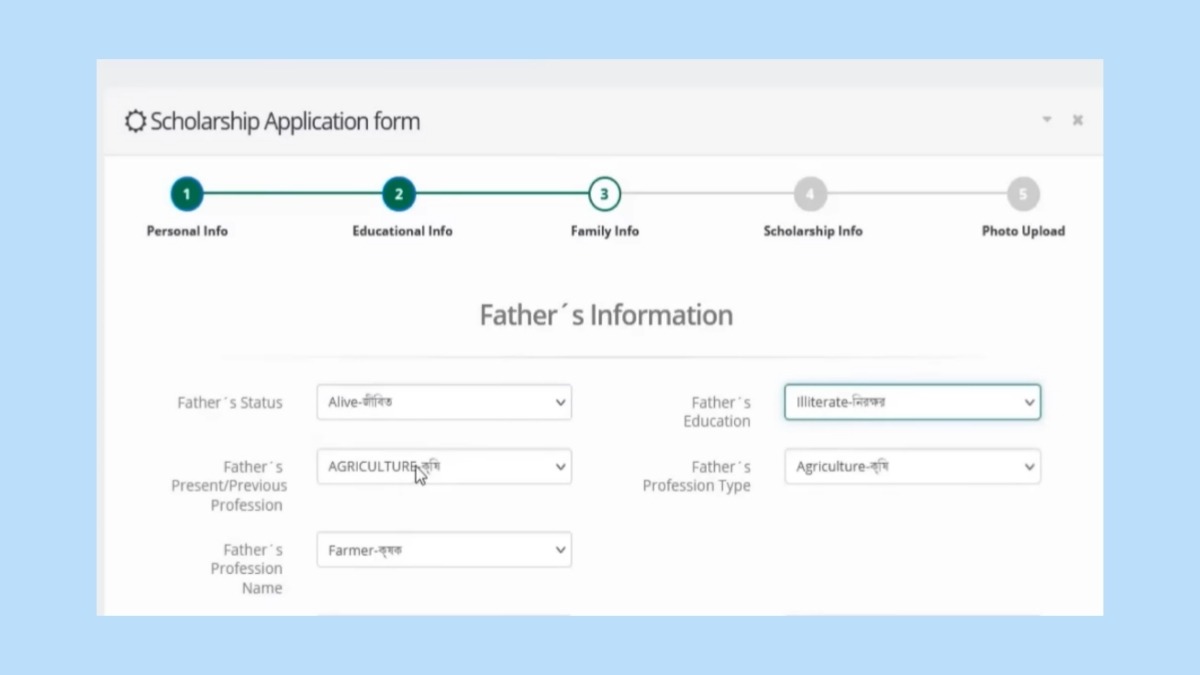1200x675 pixels.
Task: Close the Scholarship Application form panel
Action: pos(1078,120)
